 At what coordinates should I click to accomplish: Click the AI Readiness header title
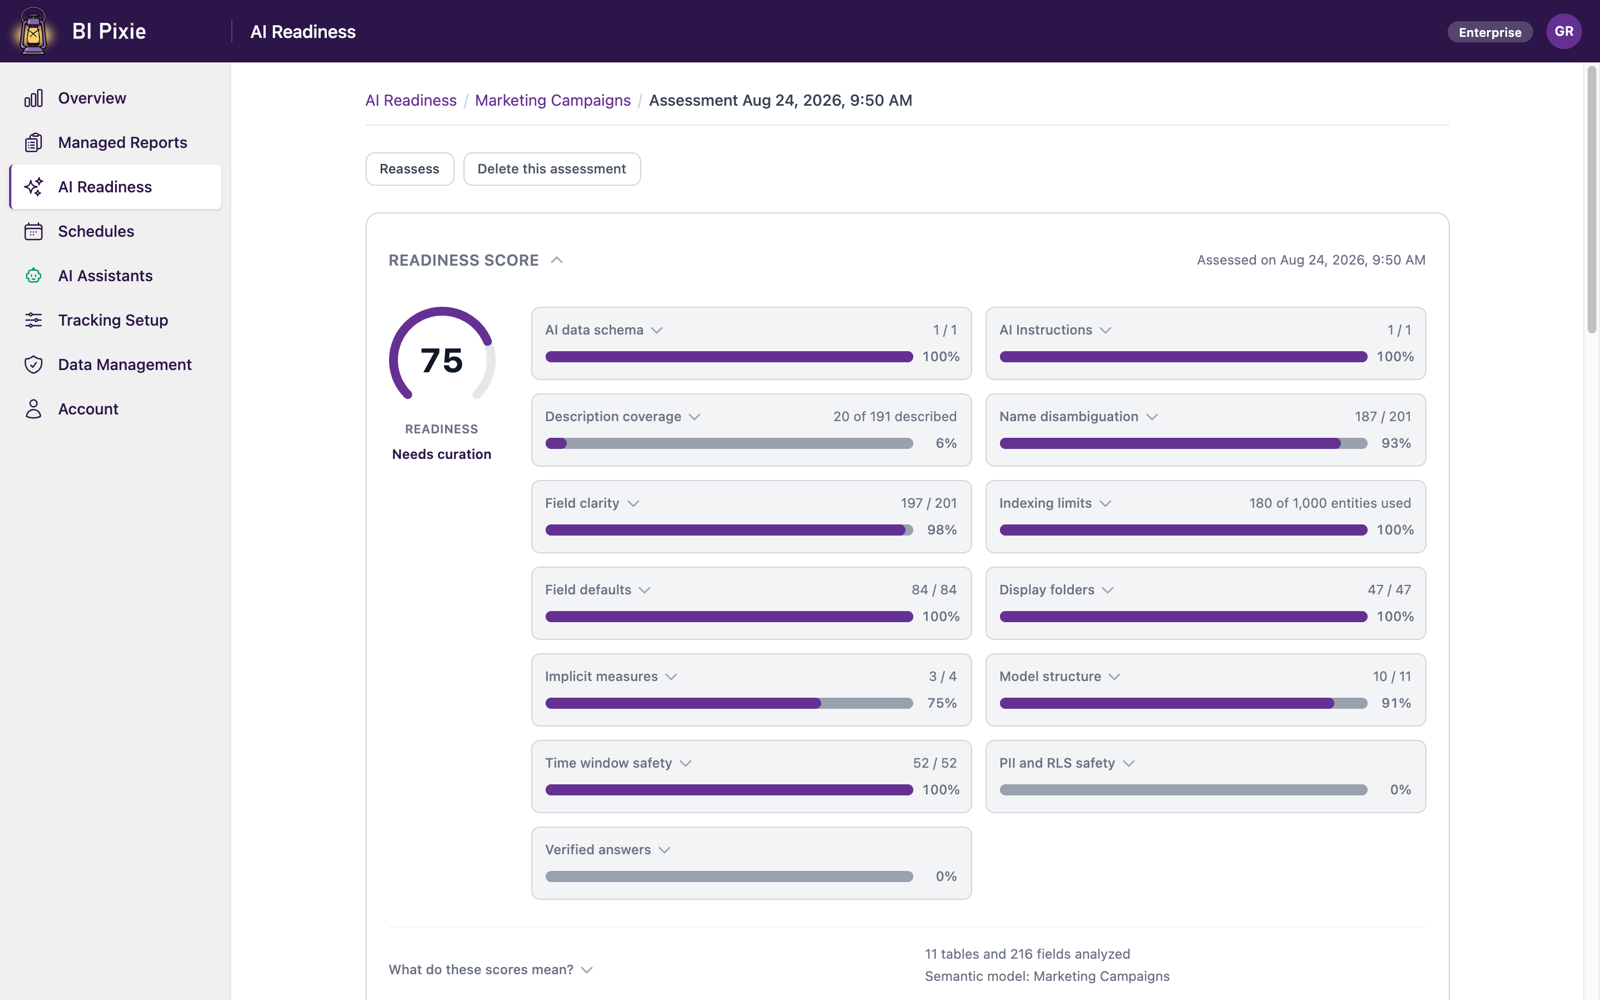303,32
